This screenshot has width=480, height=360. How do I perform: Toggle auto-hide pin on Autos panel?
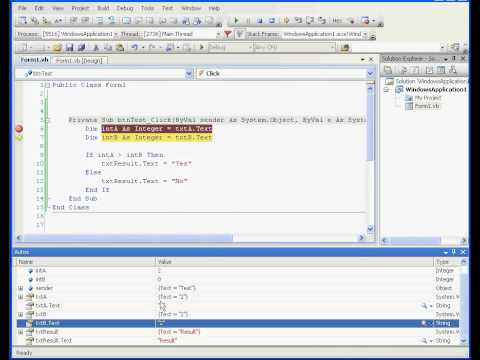pyautogui.click(x=454, y=252)
